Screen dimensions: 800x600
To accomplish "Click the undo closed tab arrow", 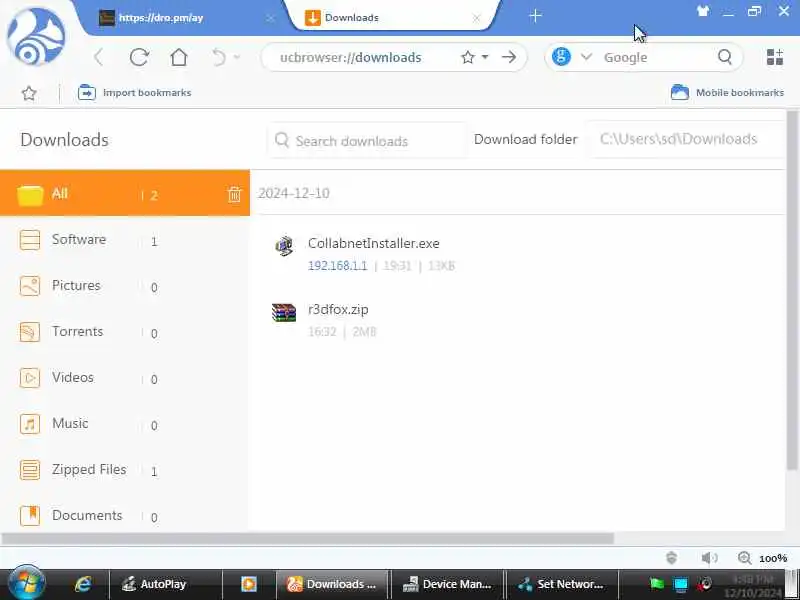I will pyautogui.click(x=219, y=57).
